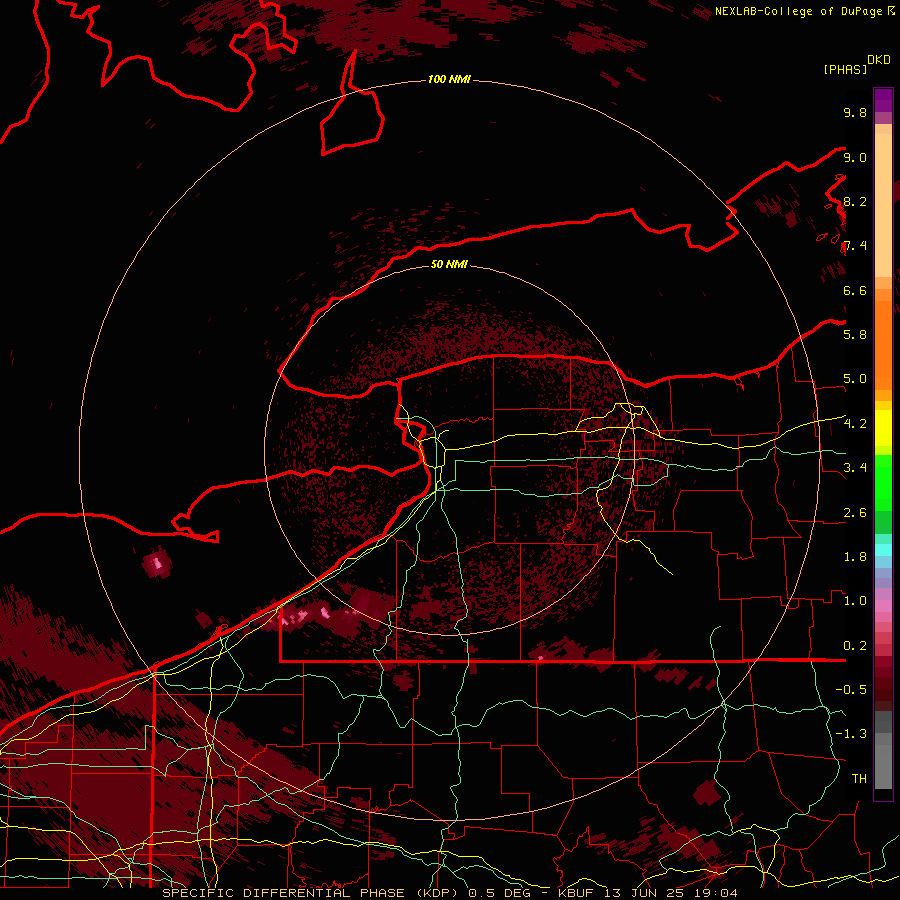Click the dark orange band of the color scale

[883, 346]
